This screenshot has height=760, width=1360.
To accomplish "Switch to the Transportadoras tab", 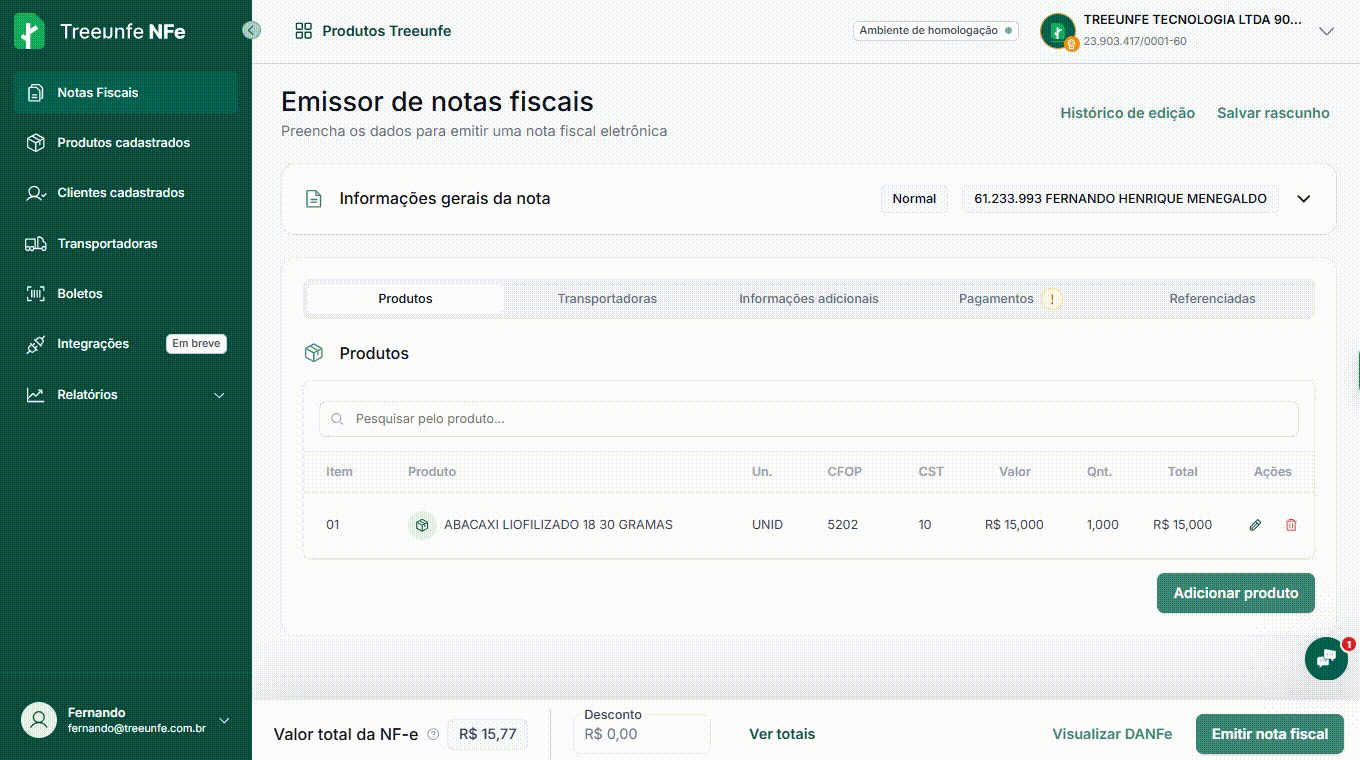I will (x=607, y=299).
